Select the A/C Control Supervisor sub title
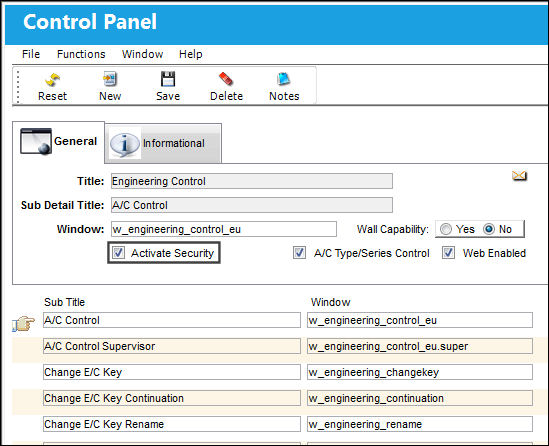This screenshot has width=549, height=446. point(172,346)
